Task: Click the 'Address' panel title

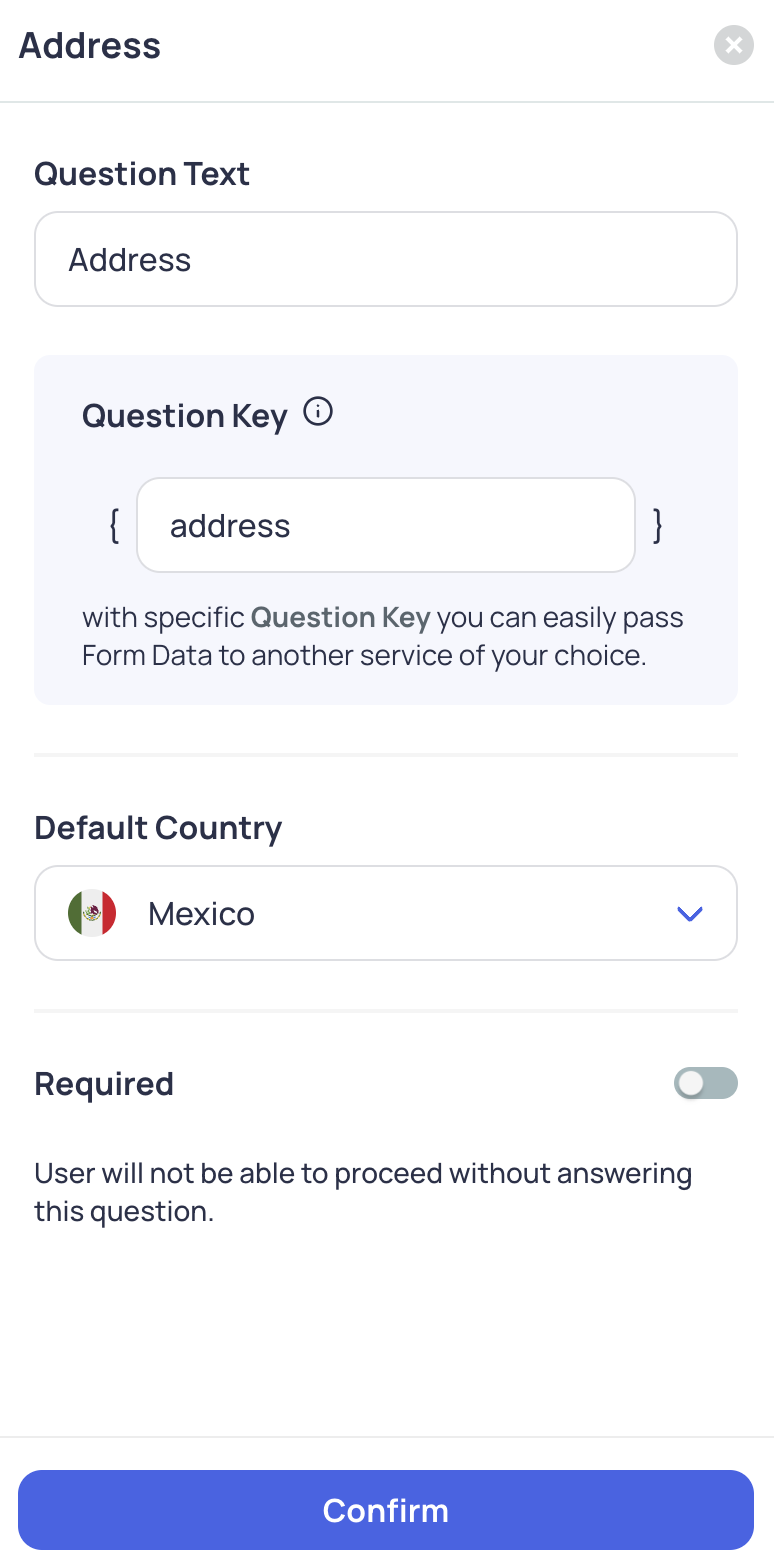Action: 90,46
